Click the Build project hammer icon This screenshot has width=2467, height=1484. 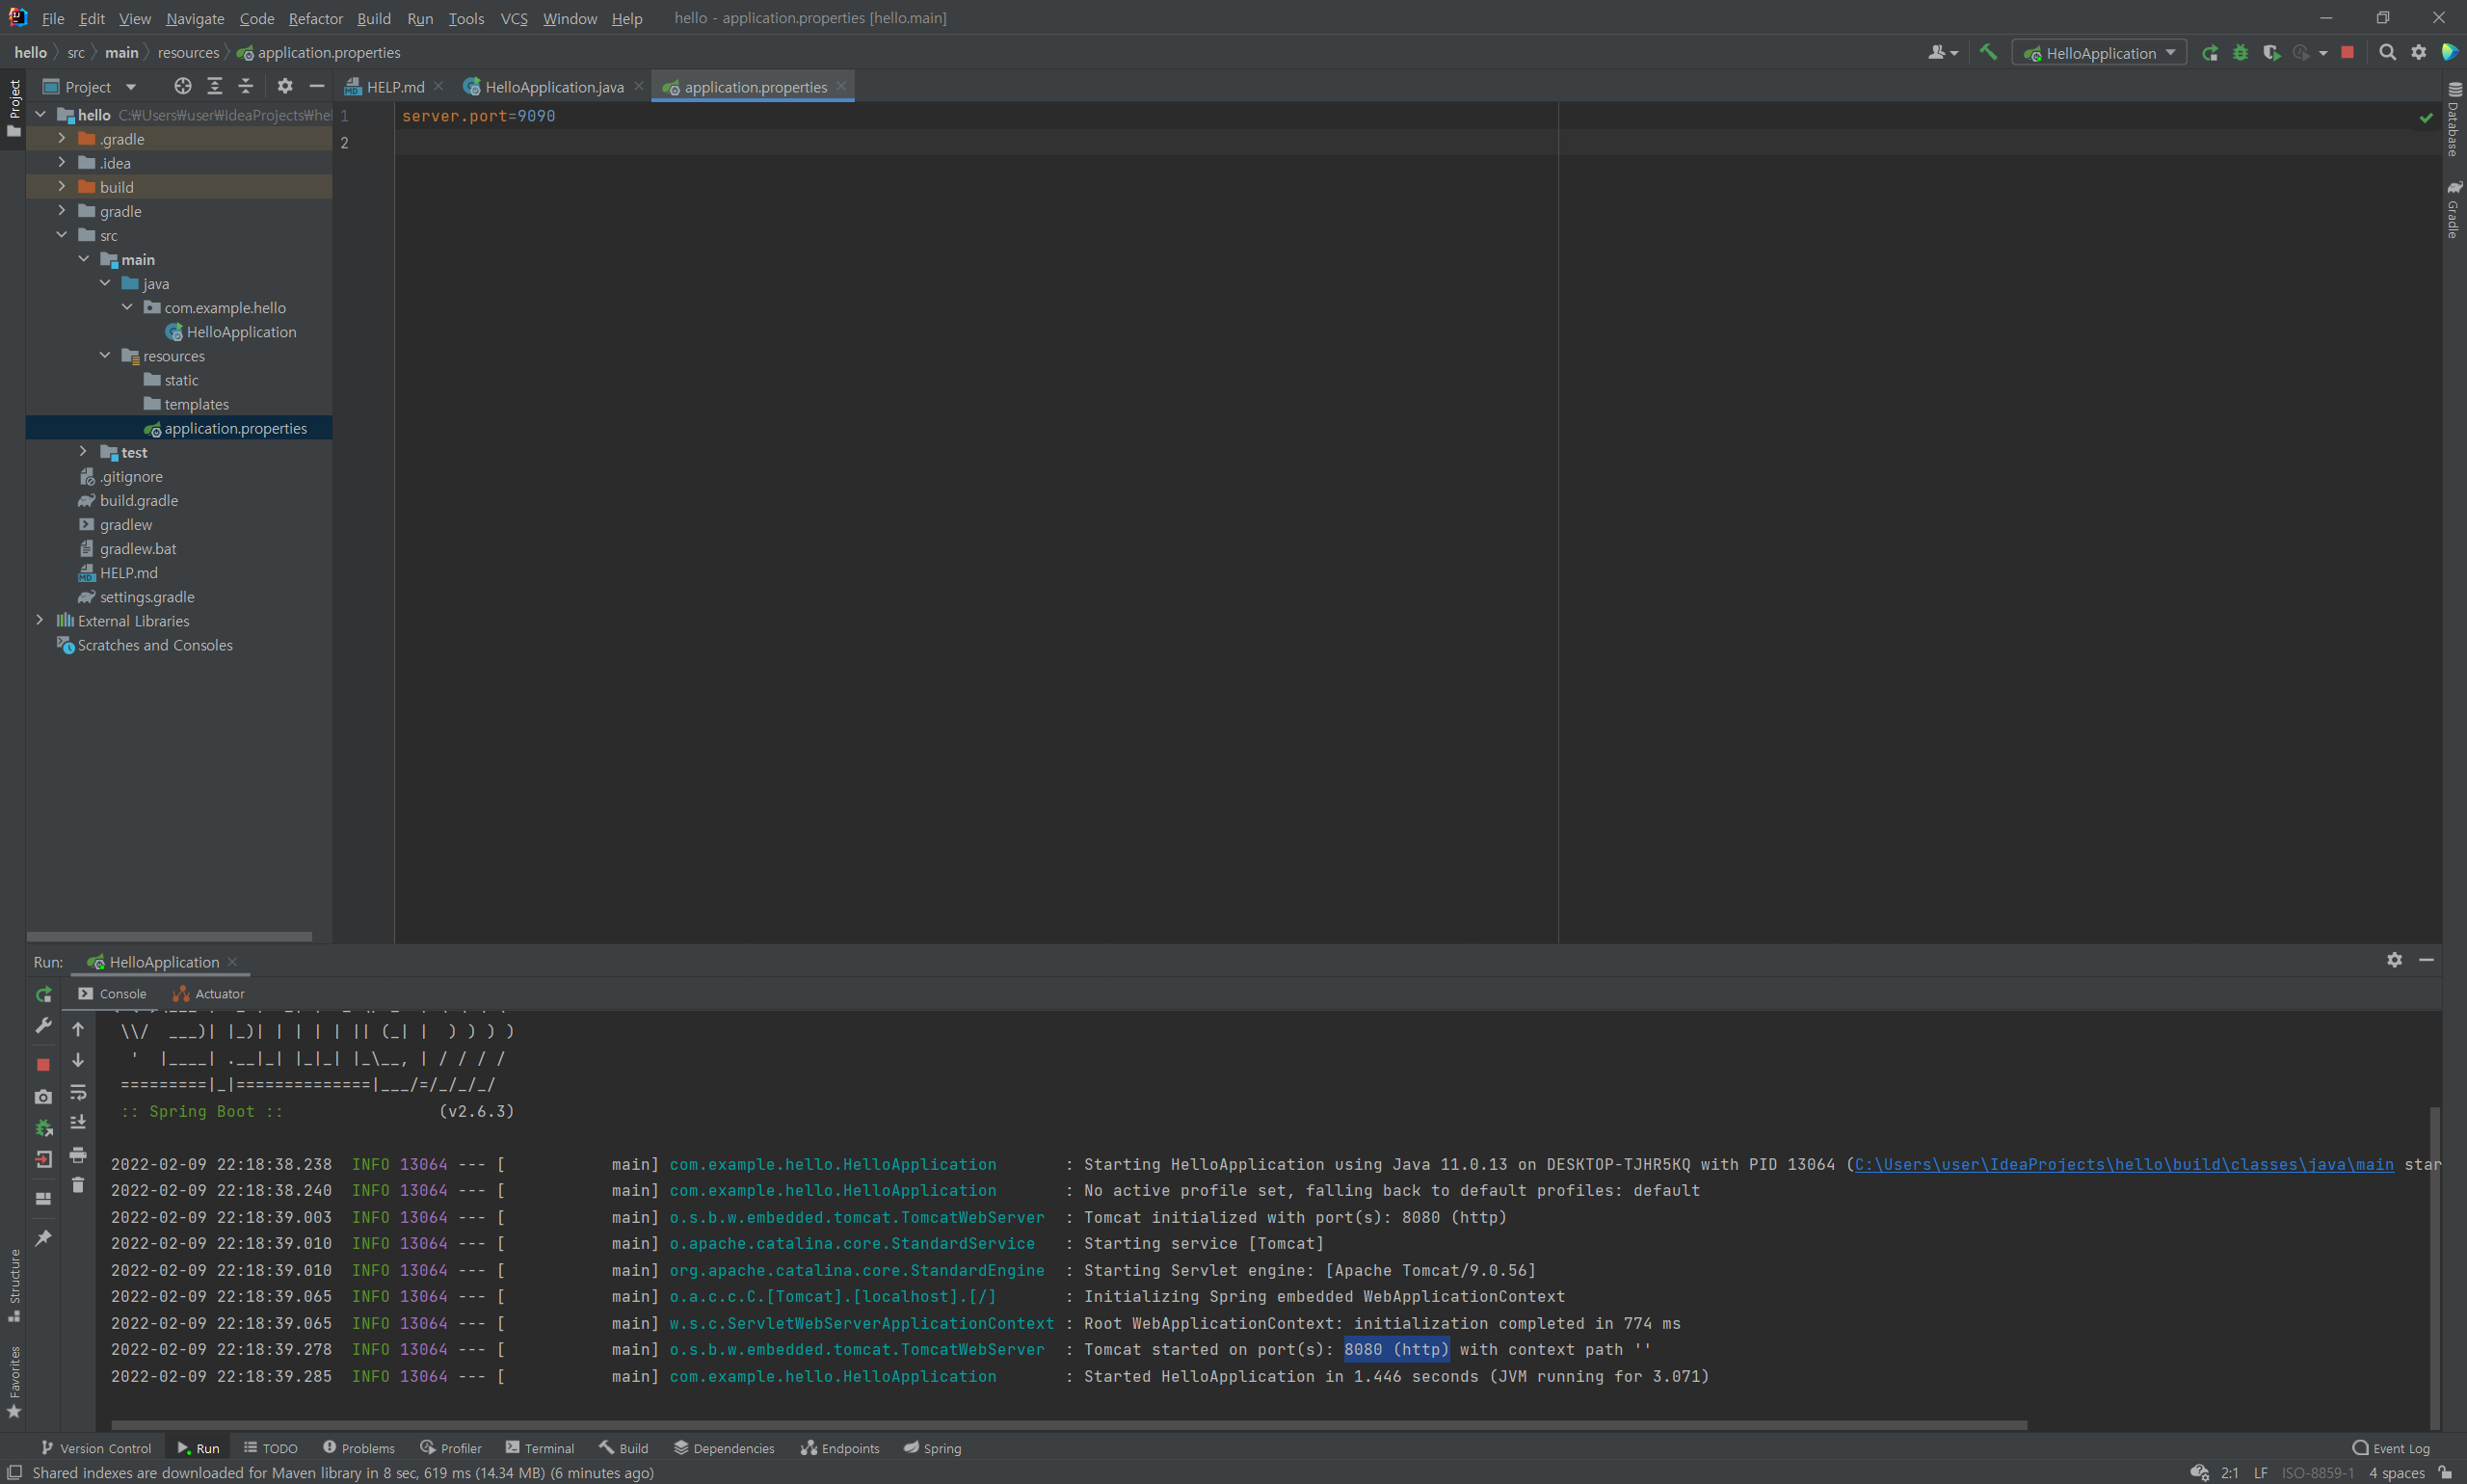(1988, 52)
